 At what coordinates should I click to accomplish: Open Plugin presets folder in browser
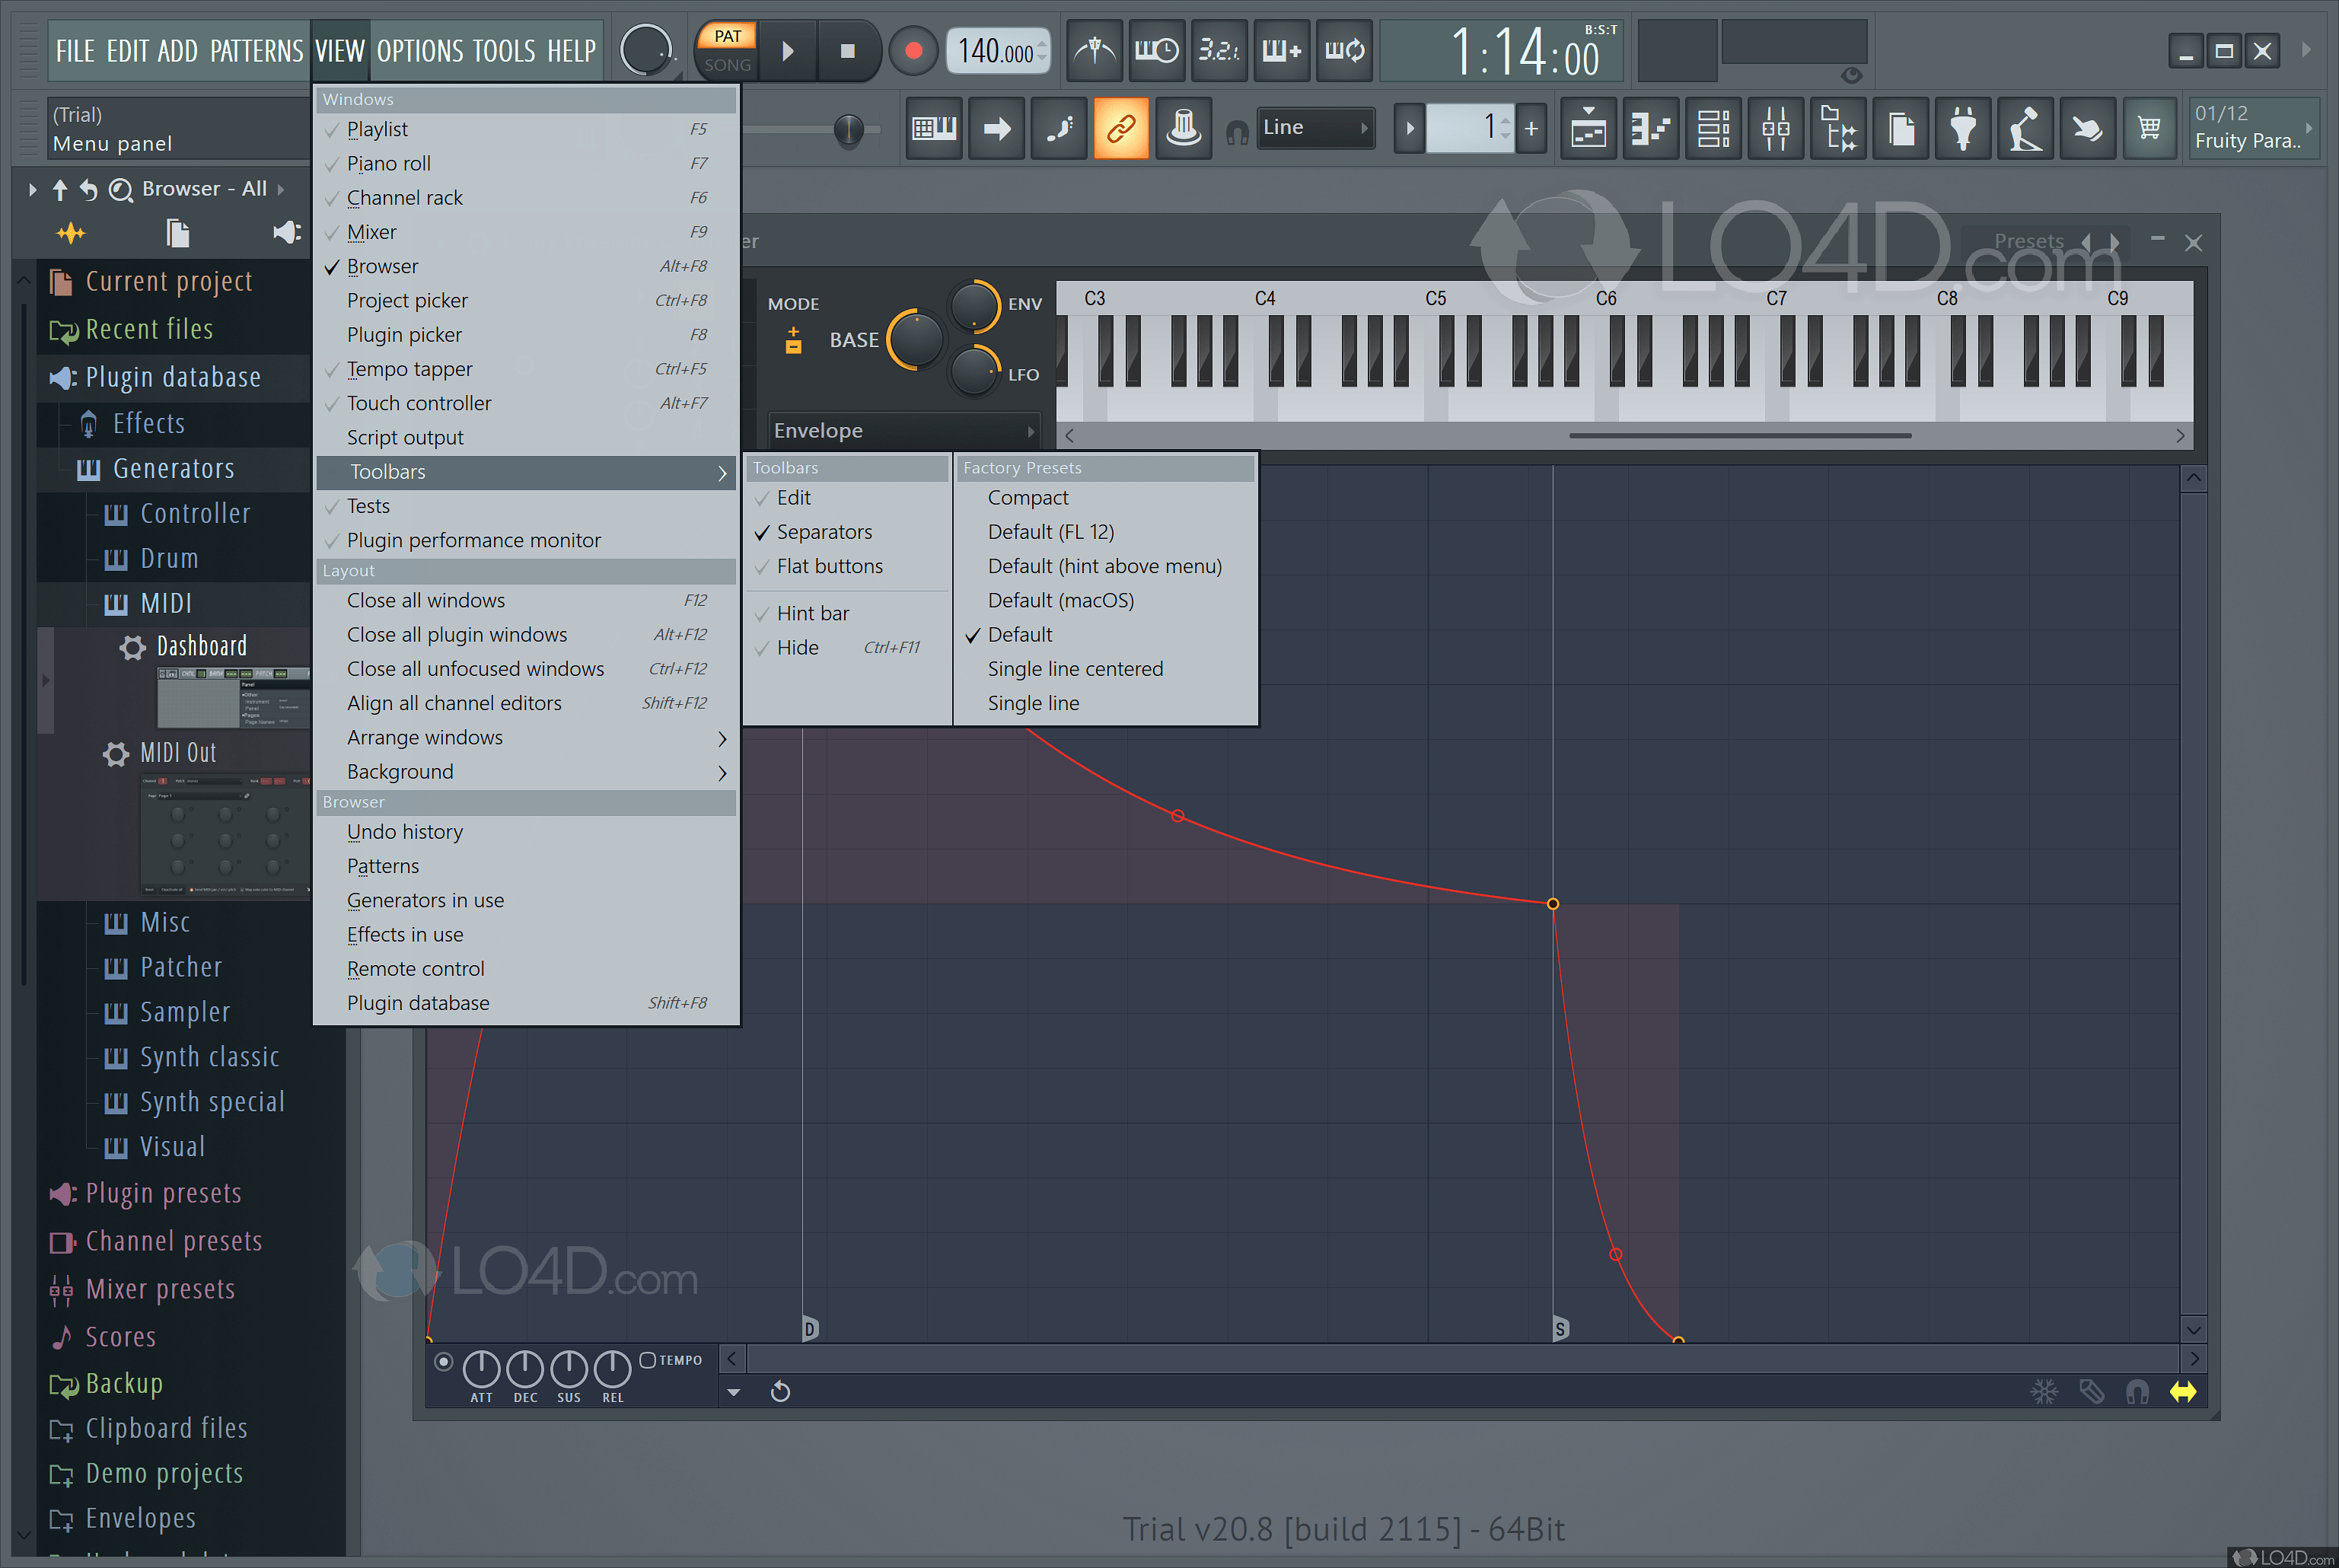click(163, 1193)
